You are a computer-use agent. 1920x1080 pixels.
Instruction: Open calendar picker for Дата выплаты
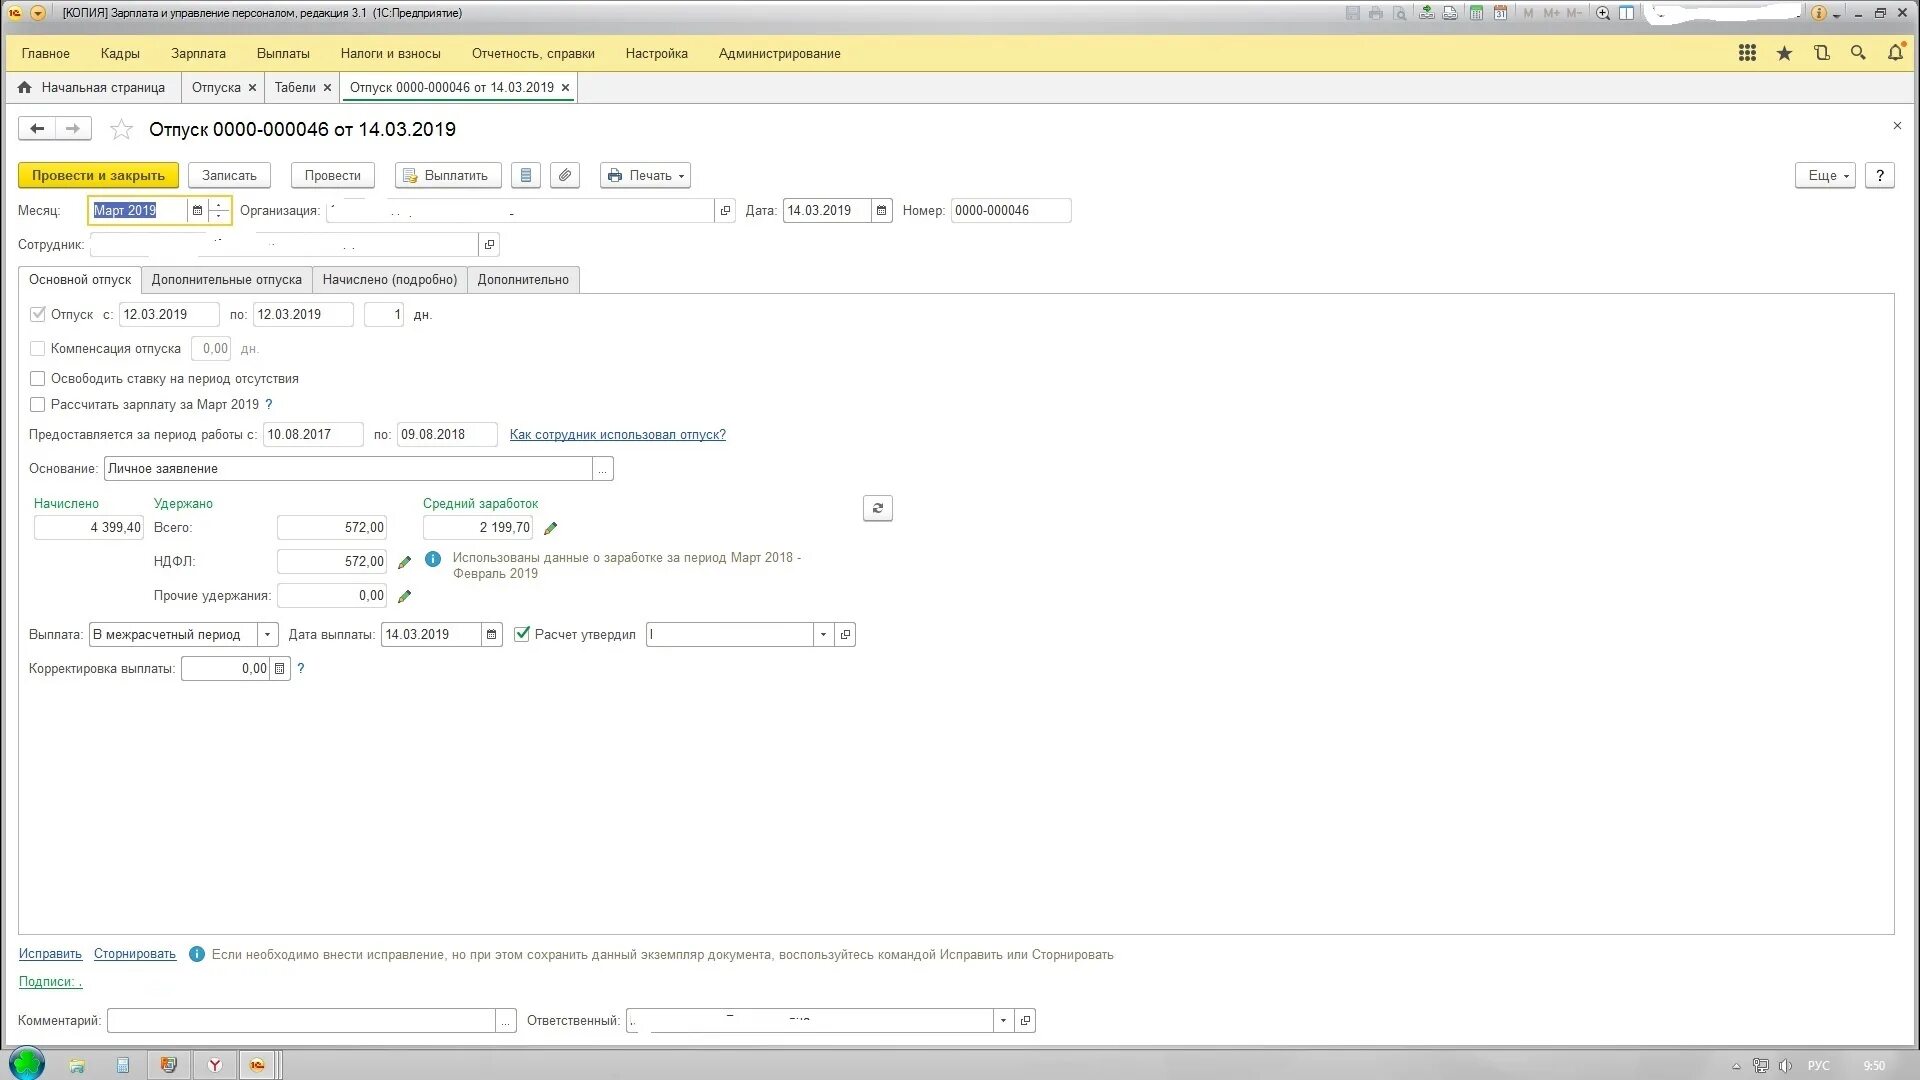click(491, 635)
